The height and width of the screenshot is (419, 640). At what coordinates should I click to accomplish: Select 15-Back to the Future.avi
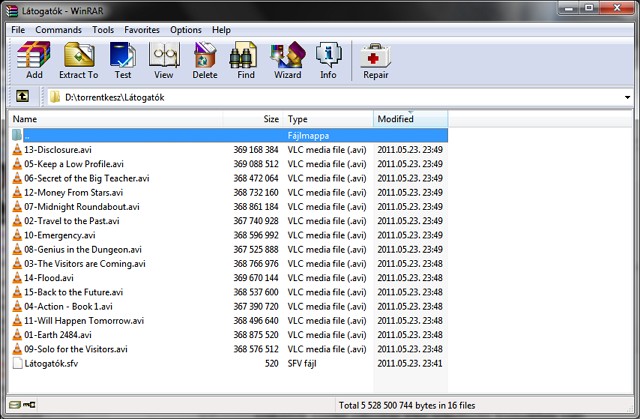click(73, 292)
